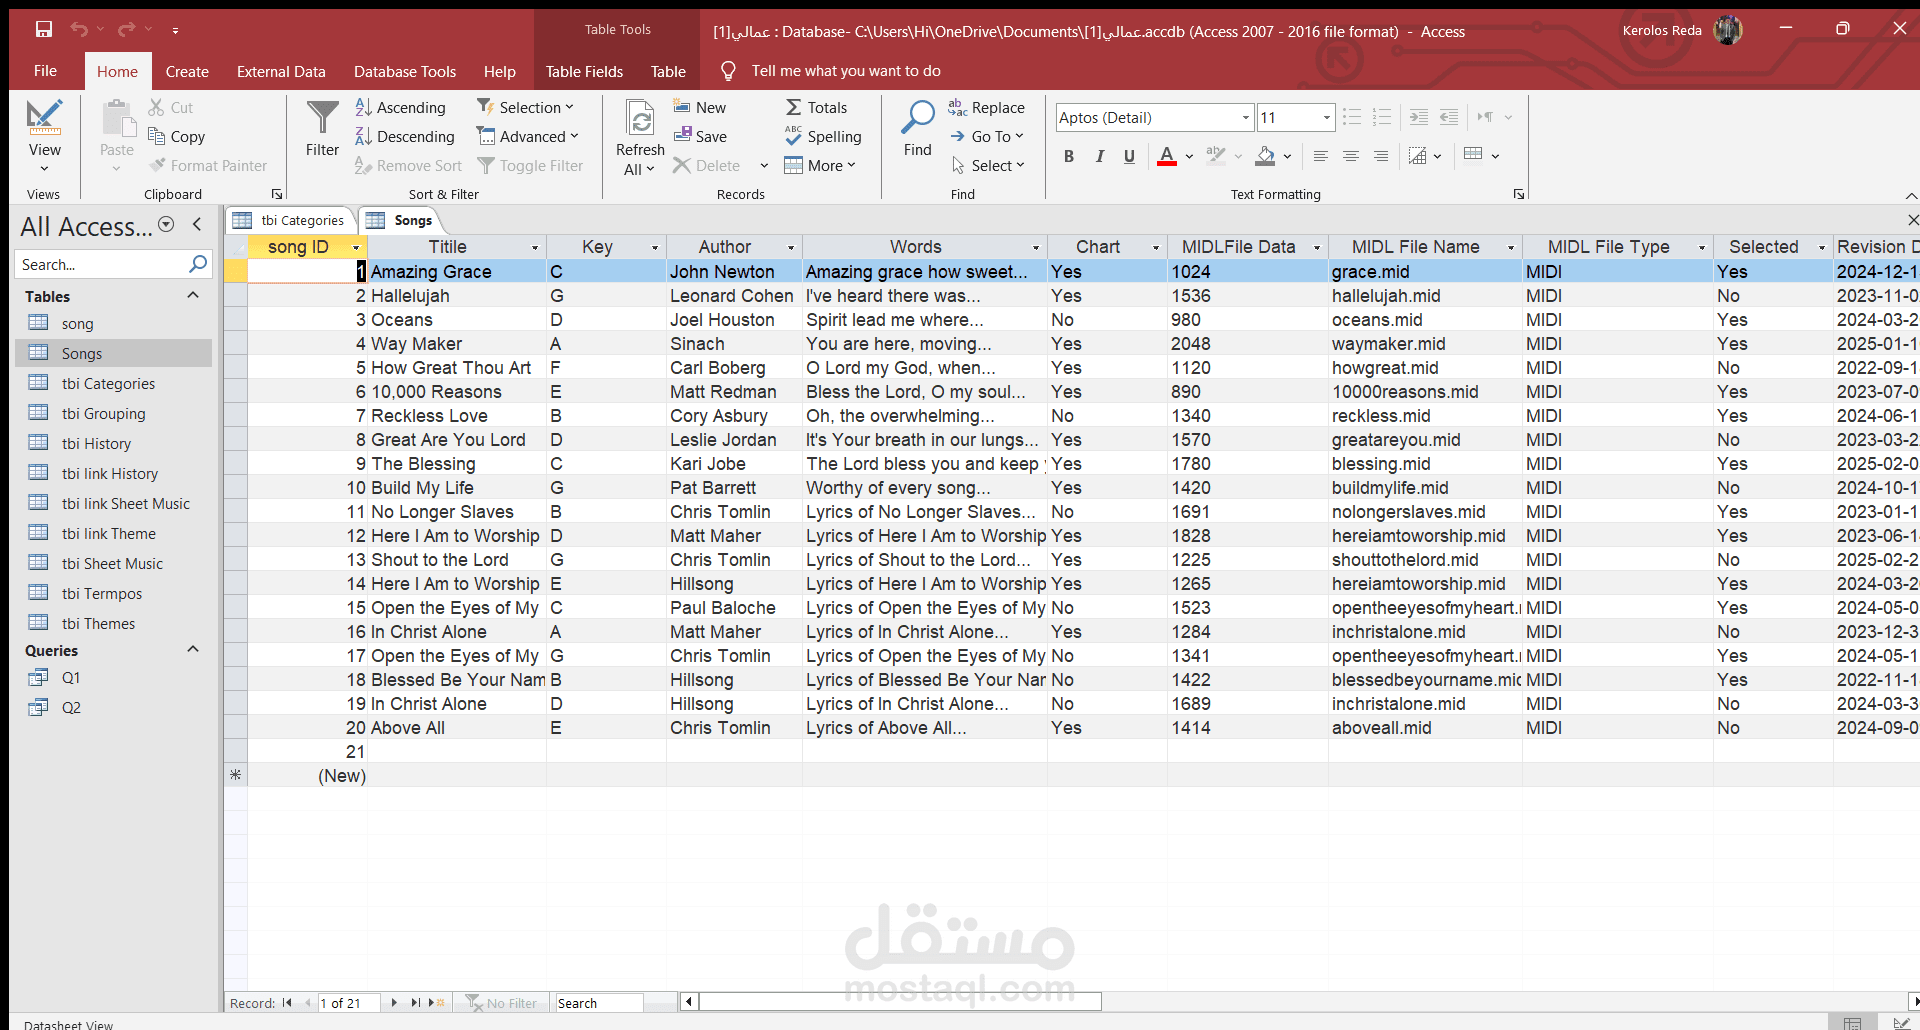Align text right

1381,156
